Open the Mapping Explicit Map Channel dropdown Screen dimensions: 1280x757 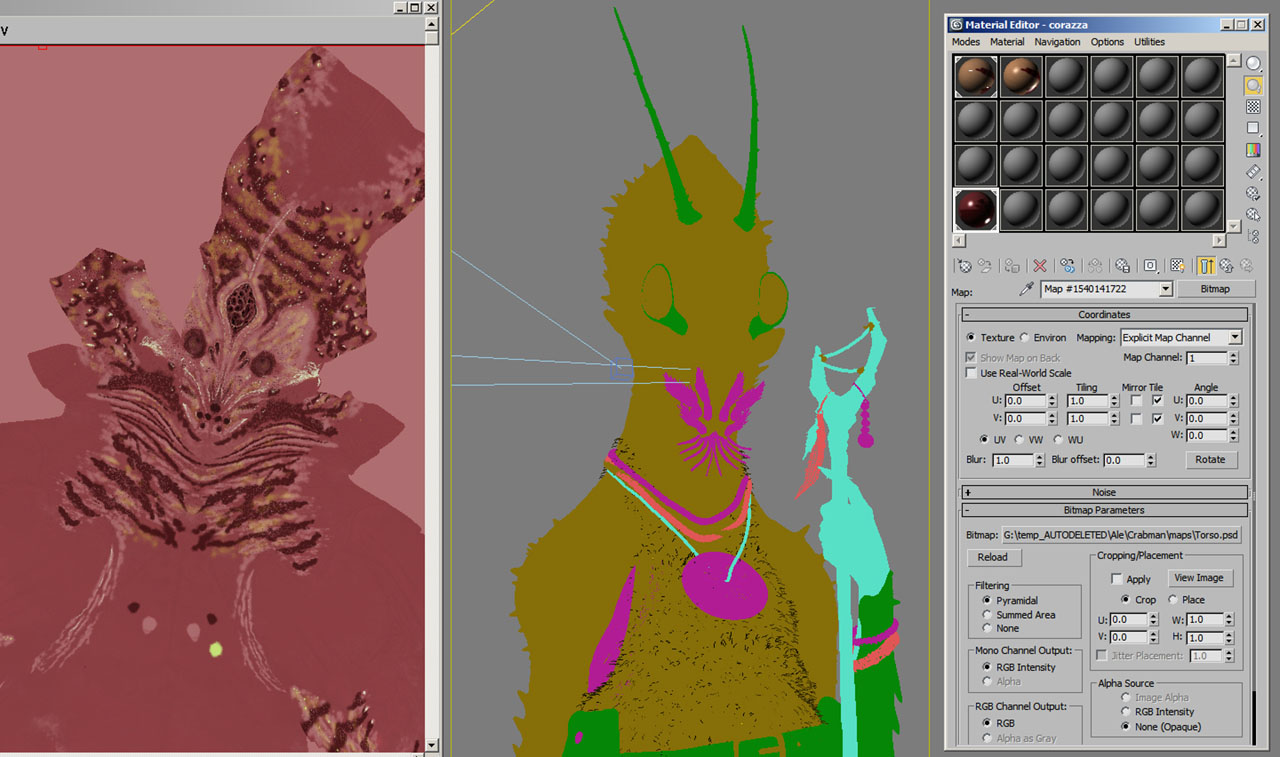pyautogui.click(x=1235, y=338)
